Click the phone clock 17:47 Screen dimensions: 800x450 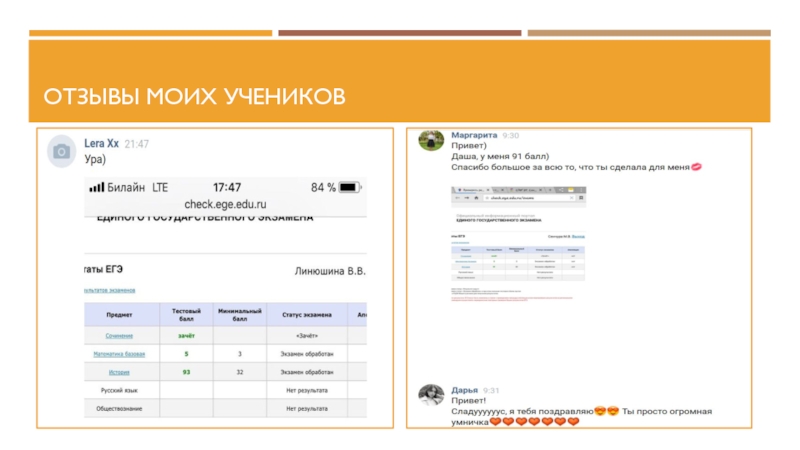[x=227, y=188]
